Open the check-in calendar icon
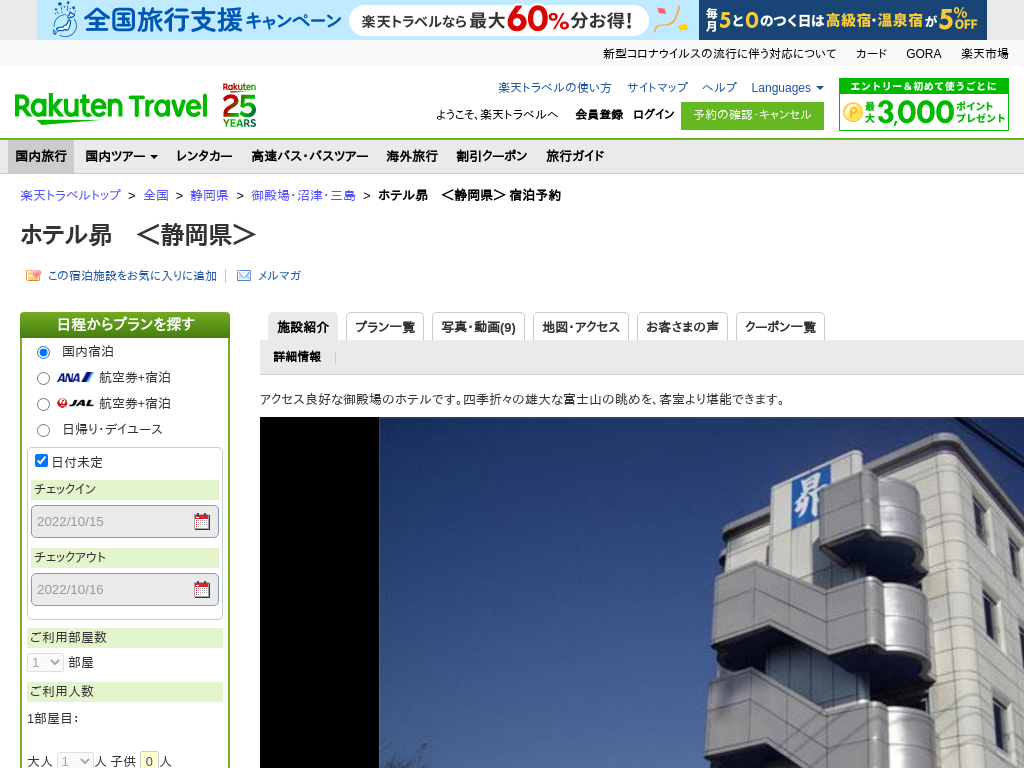 point(202,521)
